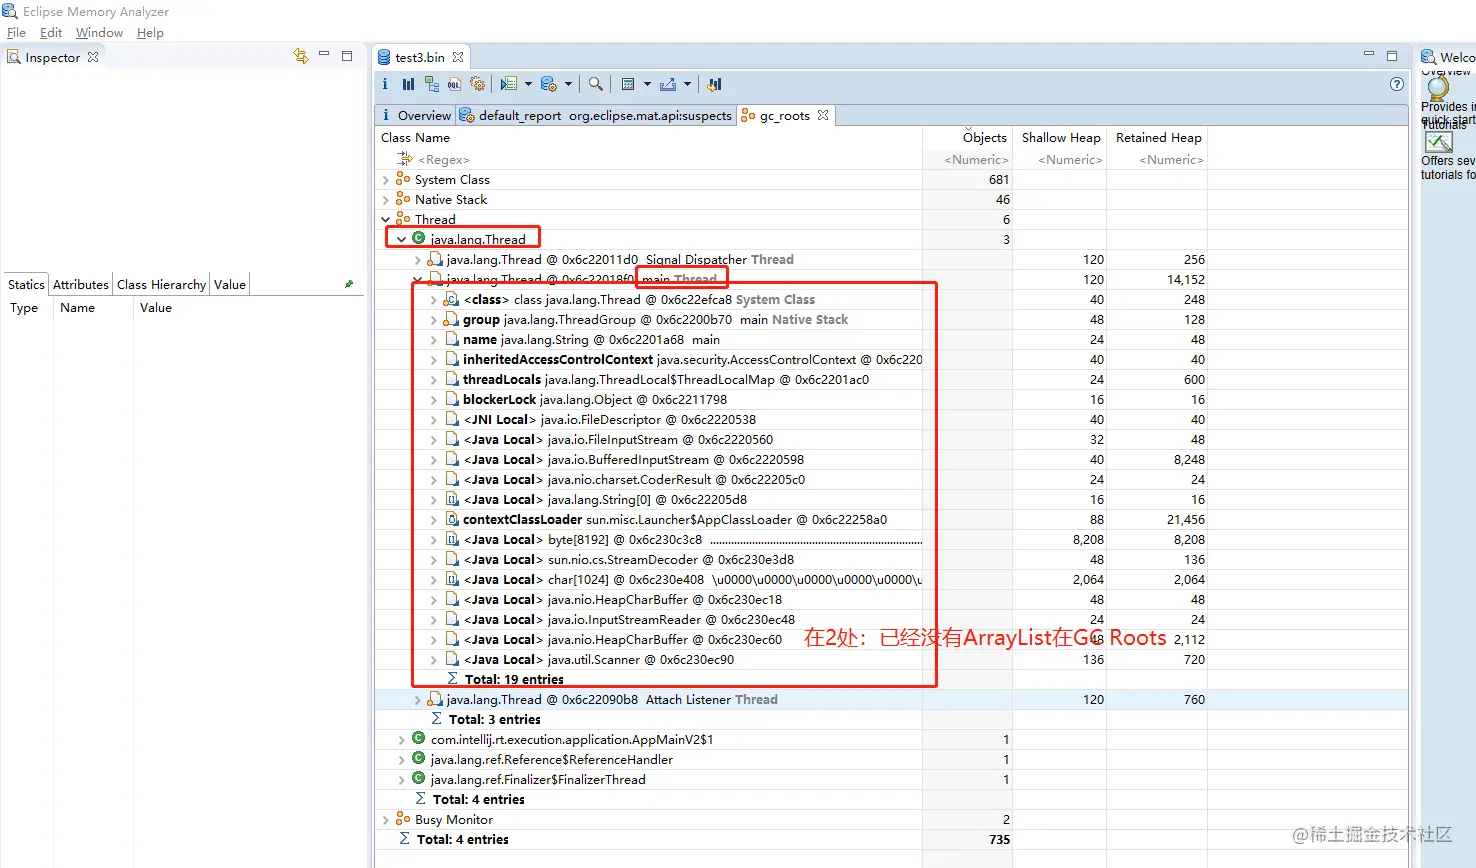This screenshot has width=1476, height=868.
Task: Open the Thread Overview gear icon
Action: (x=478, y=84)
